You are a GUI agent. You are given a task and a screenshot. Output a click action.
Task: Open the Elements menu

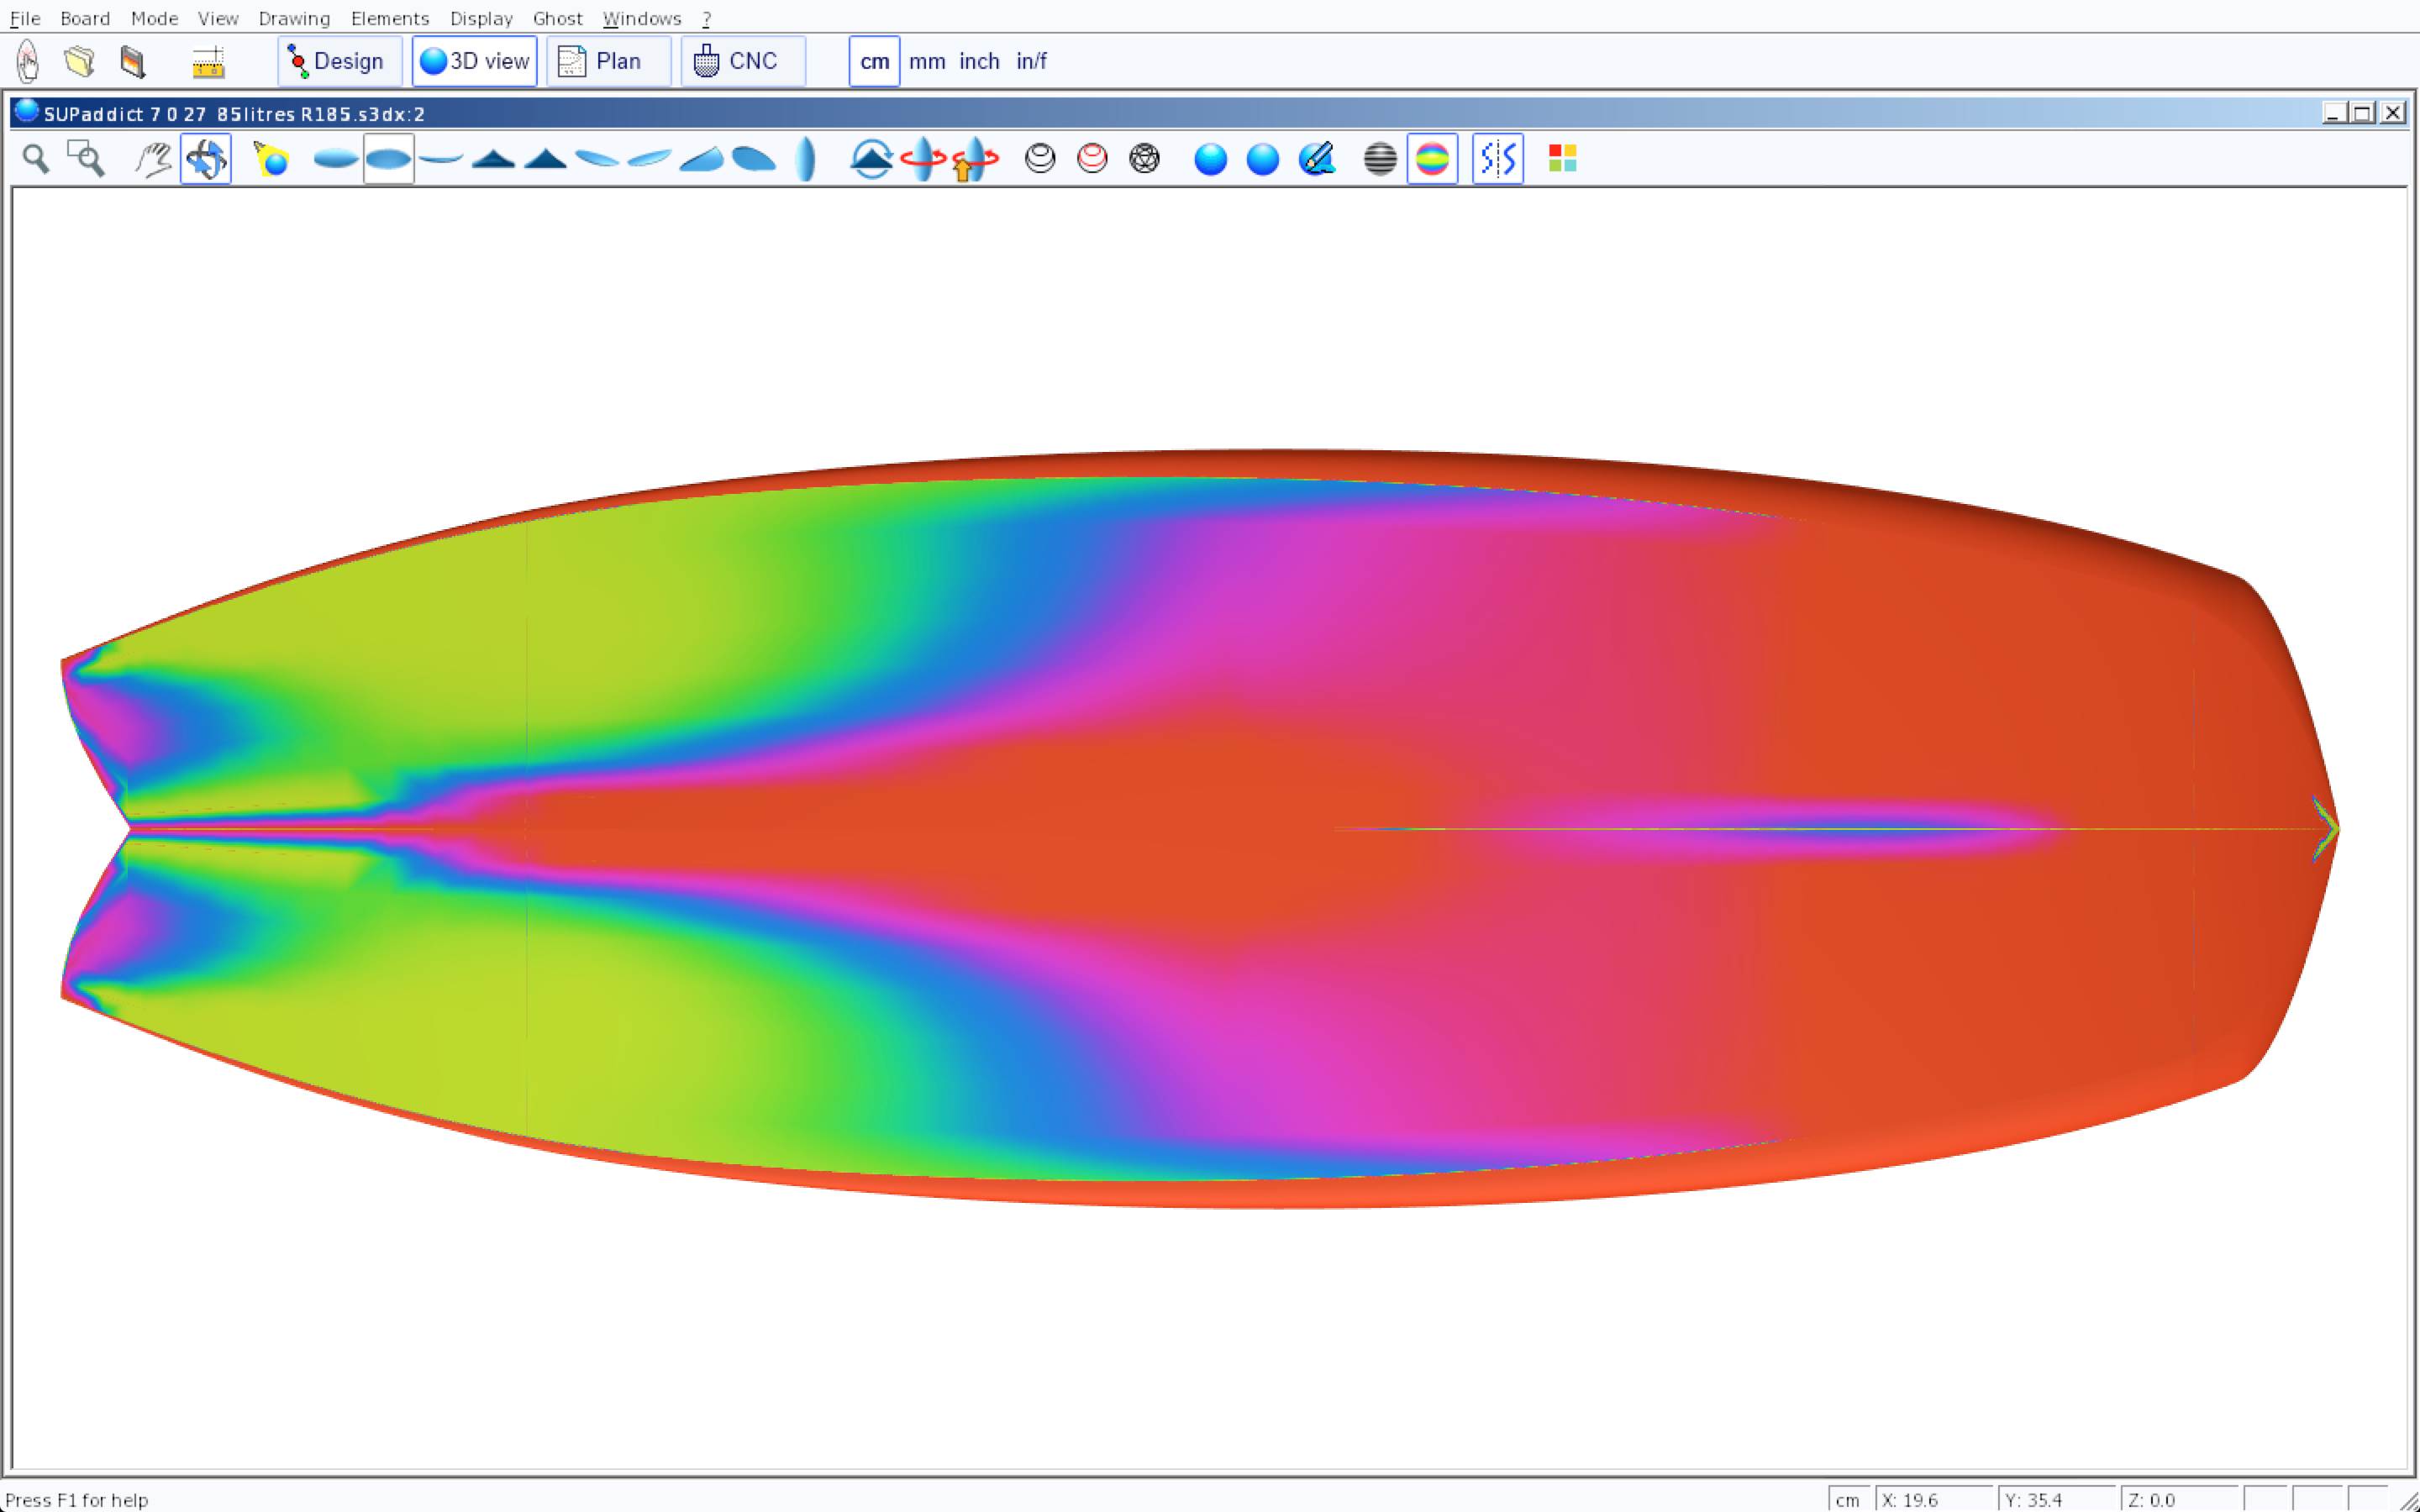pyautogui.click(x=390, y=18)
